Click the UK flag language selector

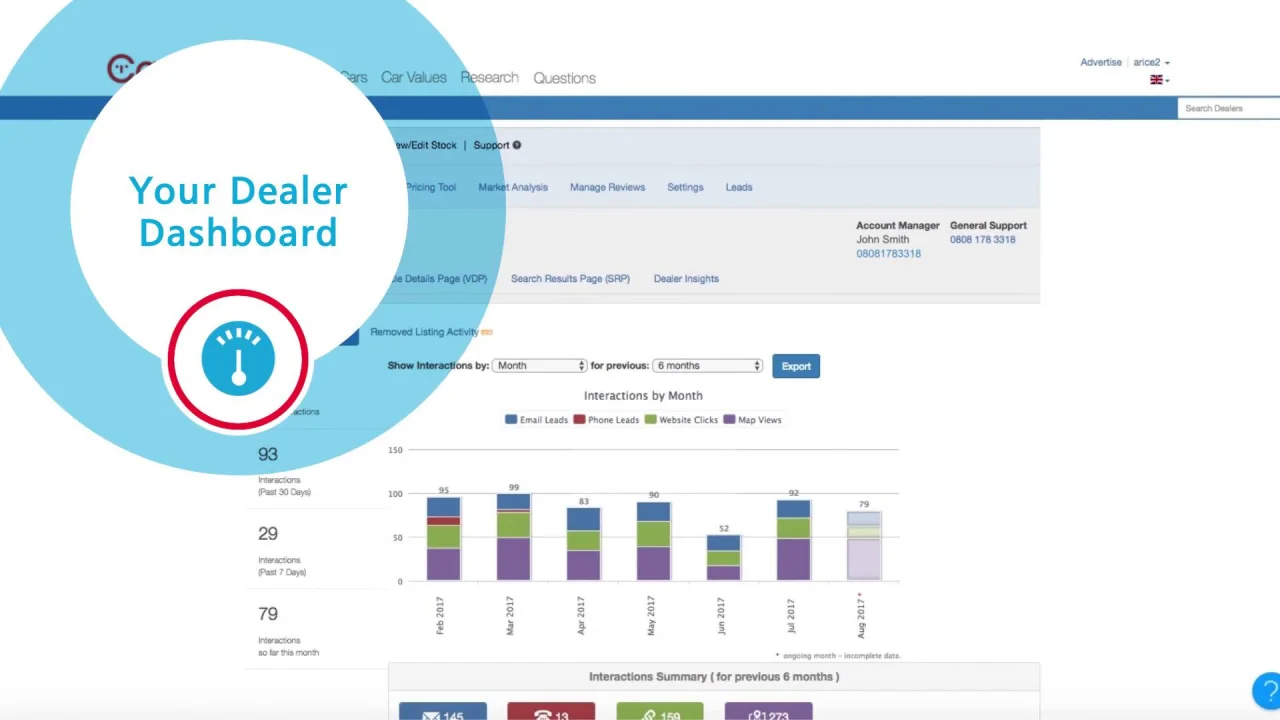point(1159,80)
